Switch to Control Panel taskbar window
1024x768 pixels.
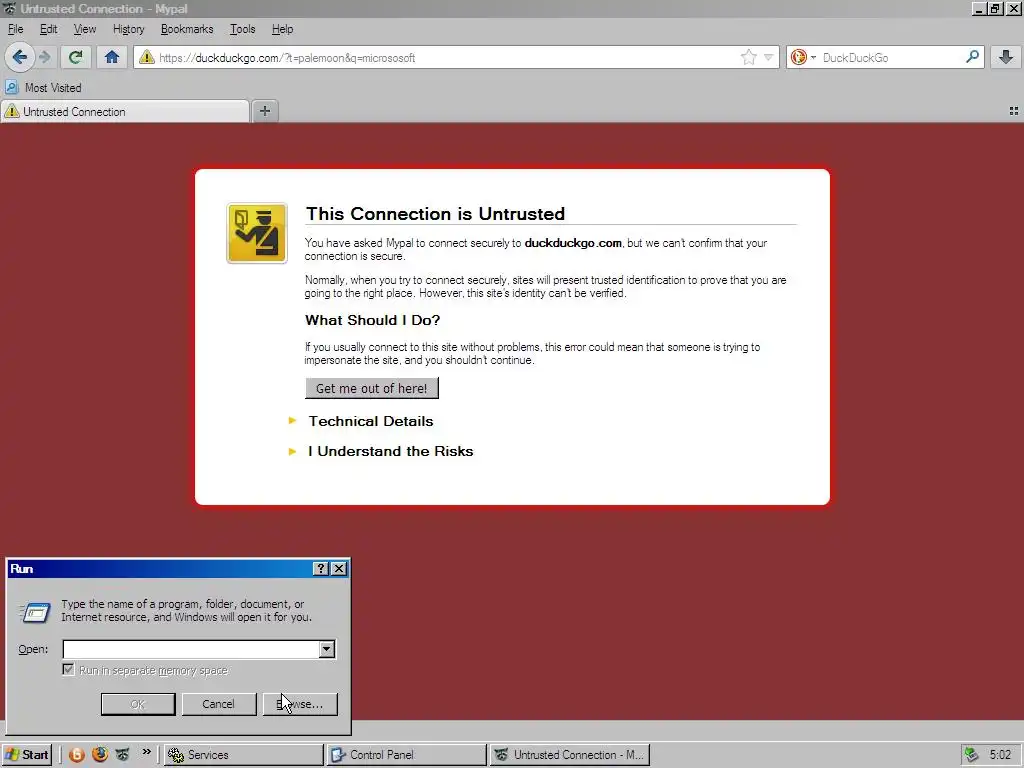point(406,755)
